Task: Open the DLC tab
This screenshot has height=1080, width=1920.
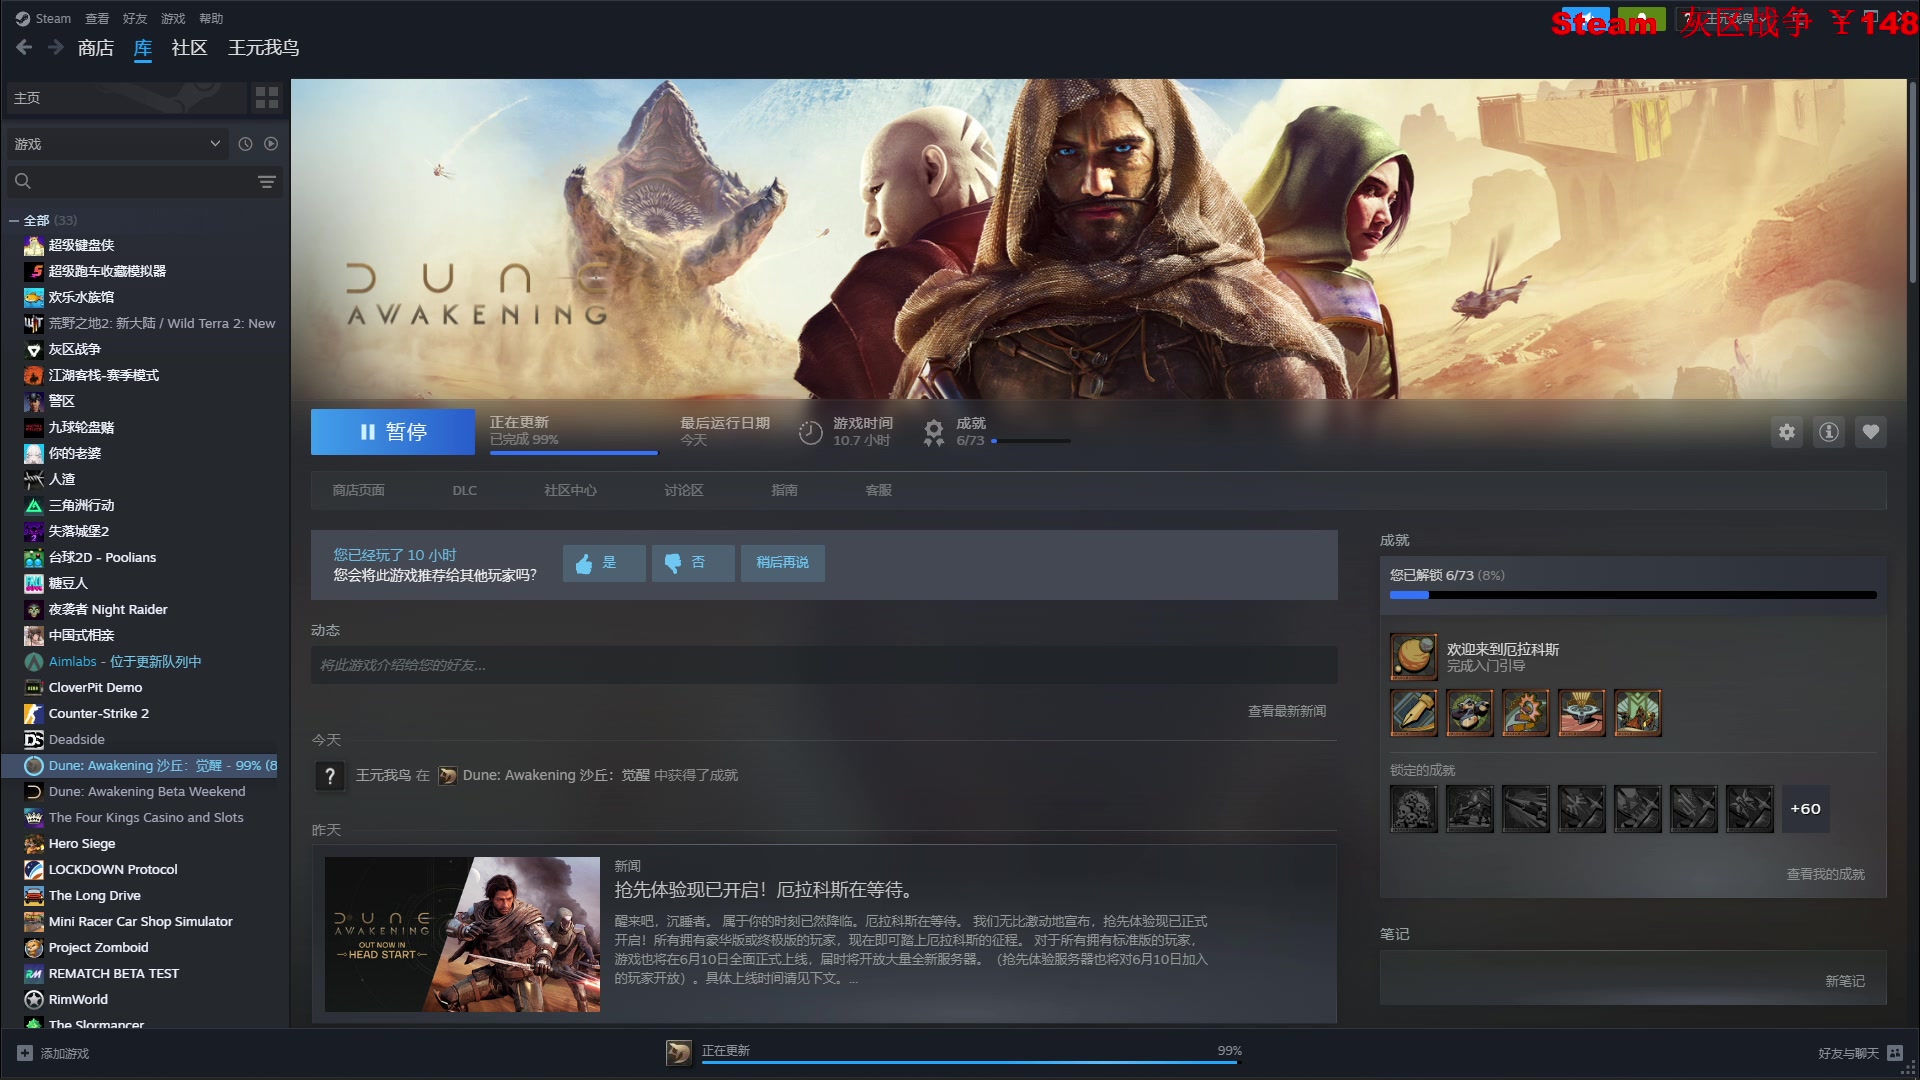Action: pos(464,490)
